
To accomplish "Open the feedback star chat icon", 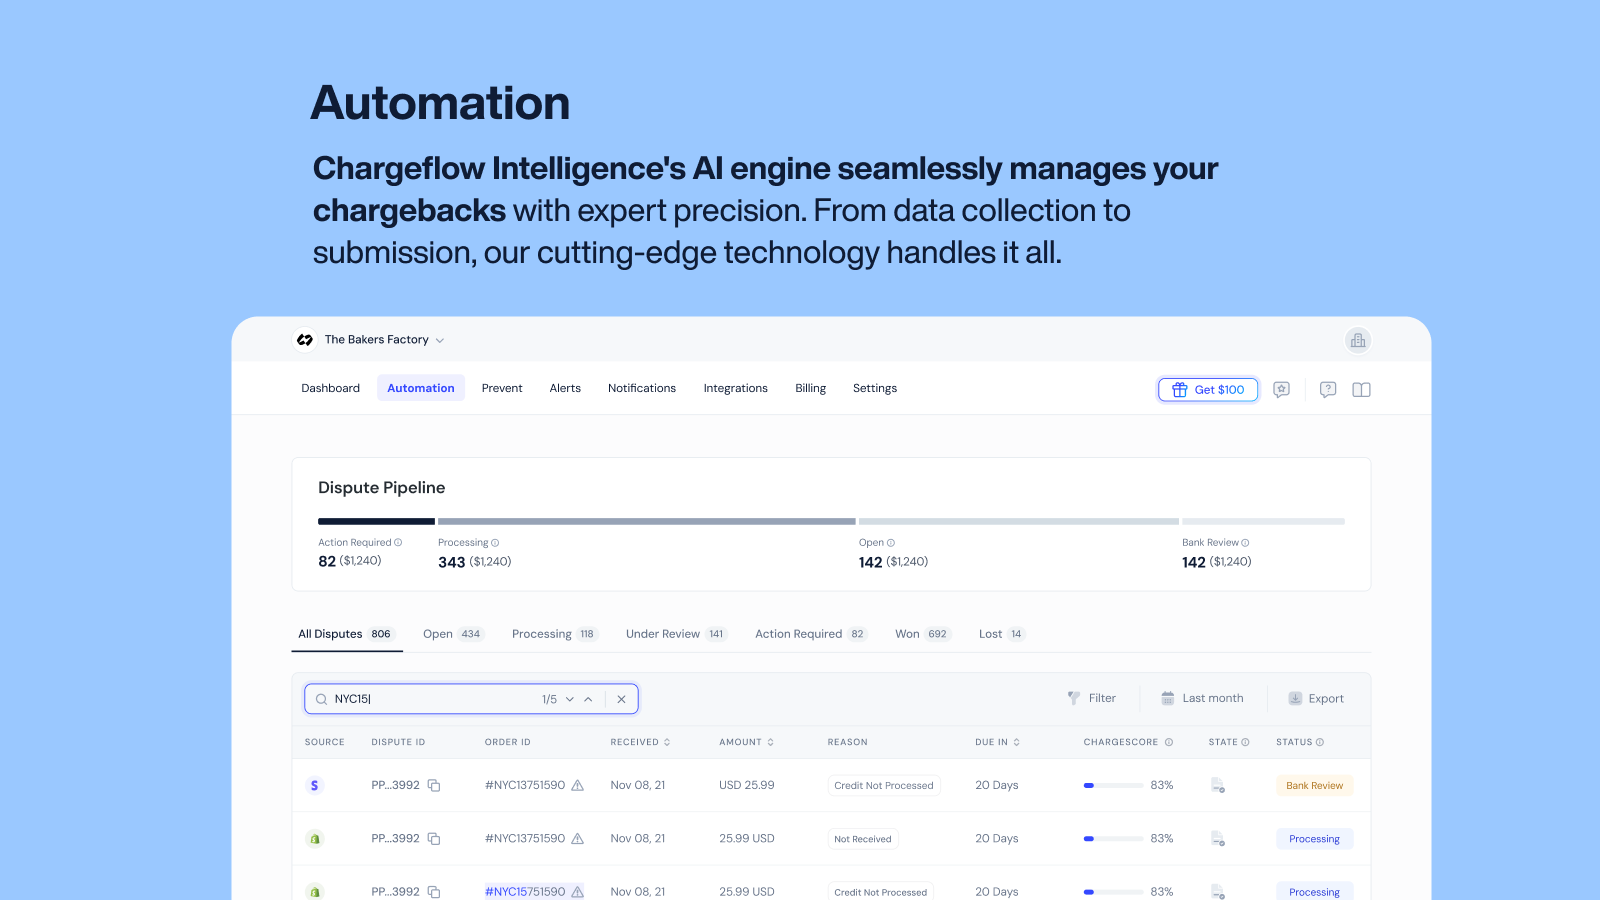I will [x=1282, y=389].
